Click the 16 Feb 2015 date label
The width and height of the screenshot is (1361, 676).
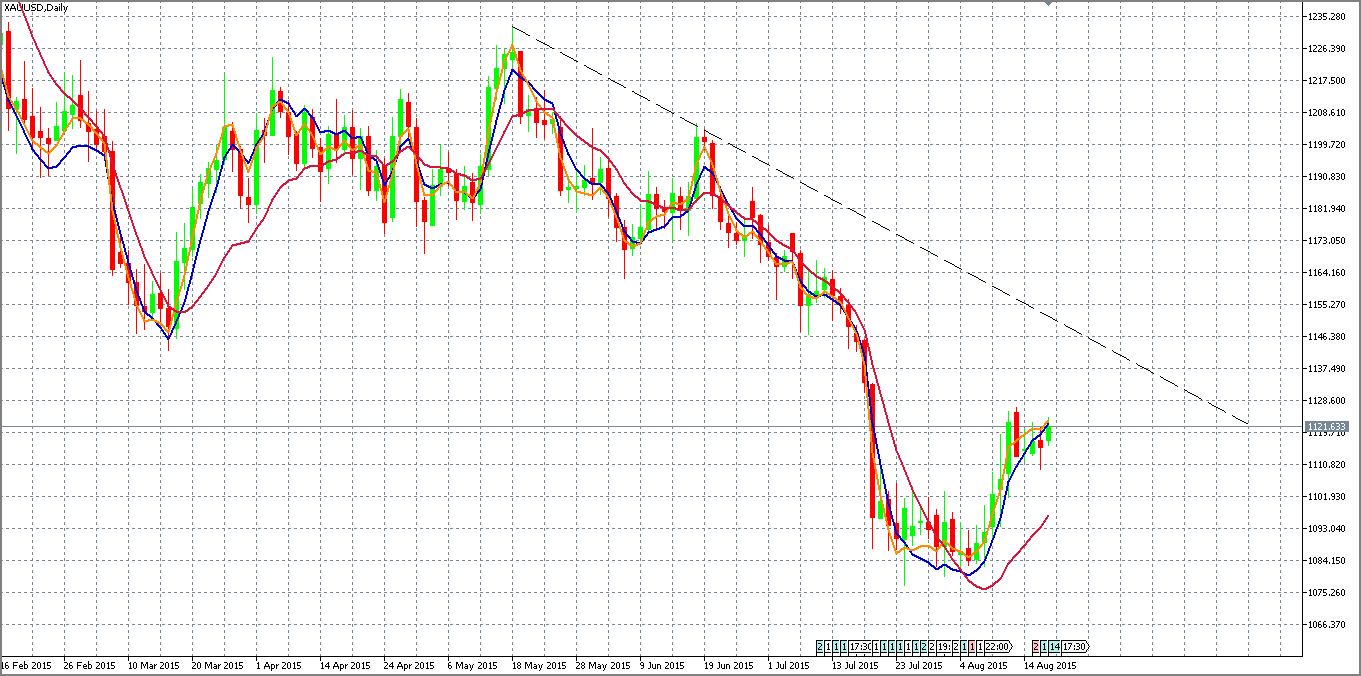pyautogui.click(x=27, y=665)
